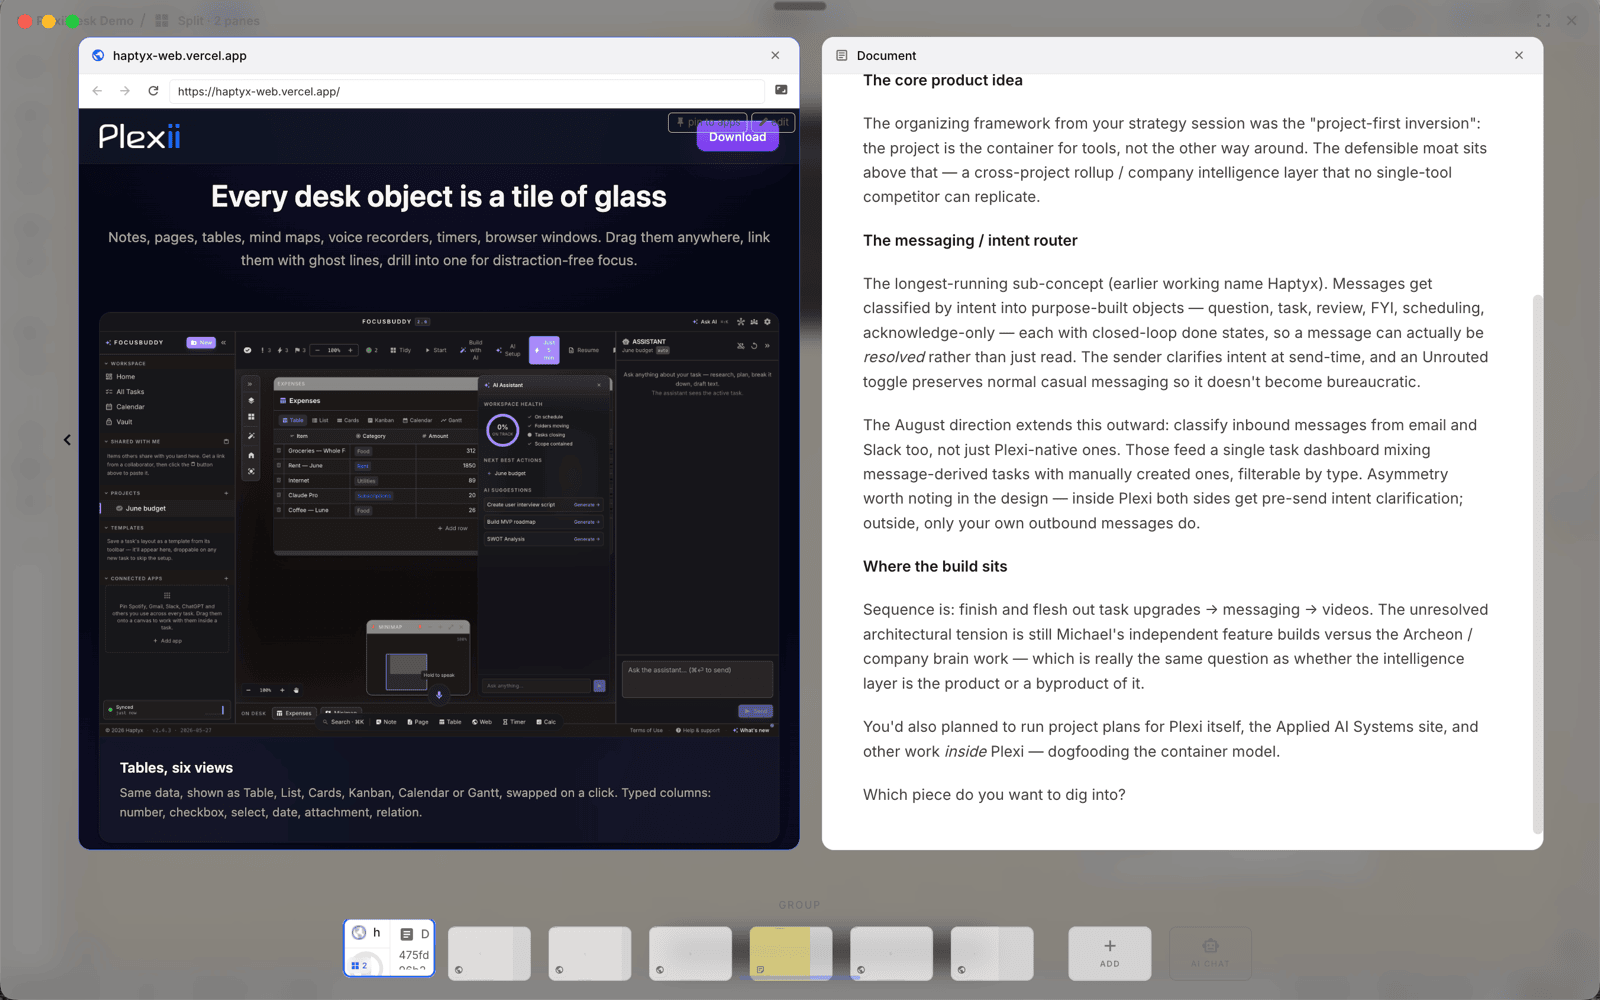The height and width of the screenshot is (1000, 1600).
Task: Click the macOS red close light
Action: point(25,21)
